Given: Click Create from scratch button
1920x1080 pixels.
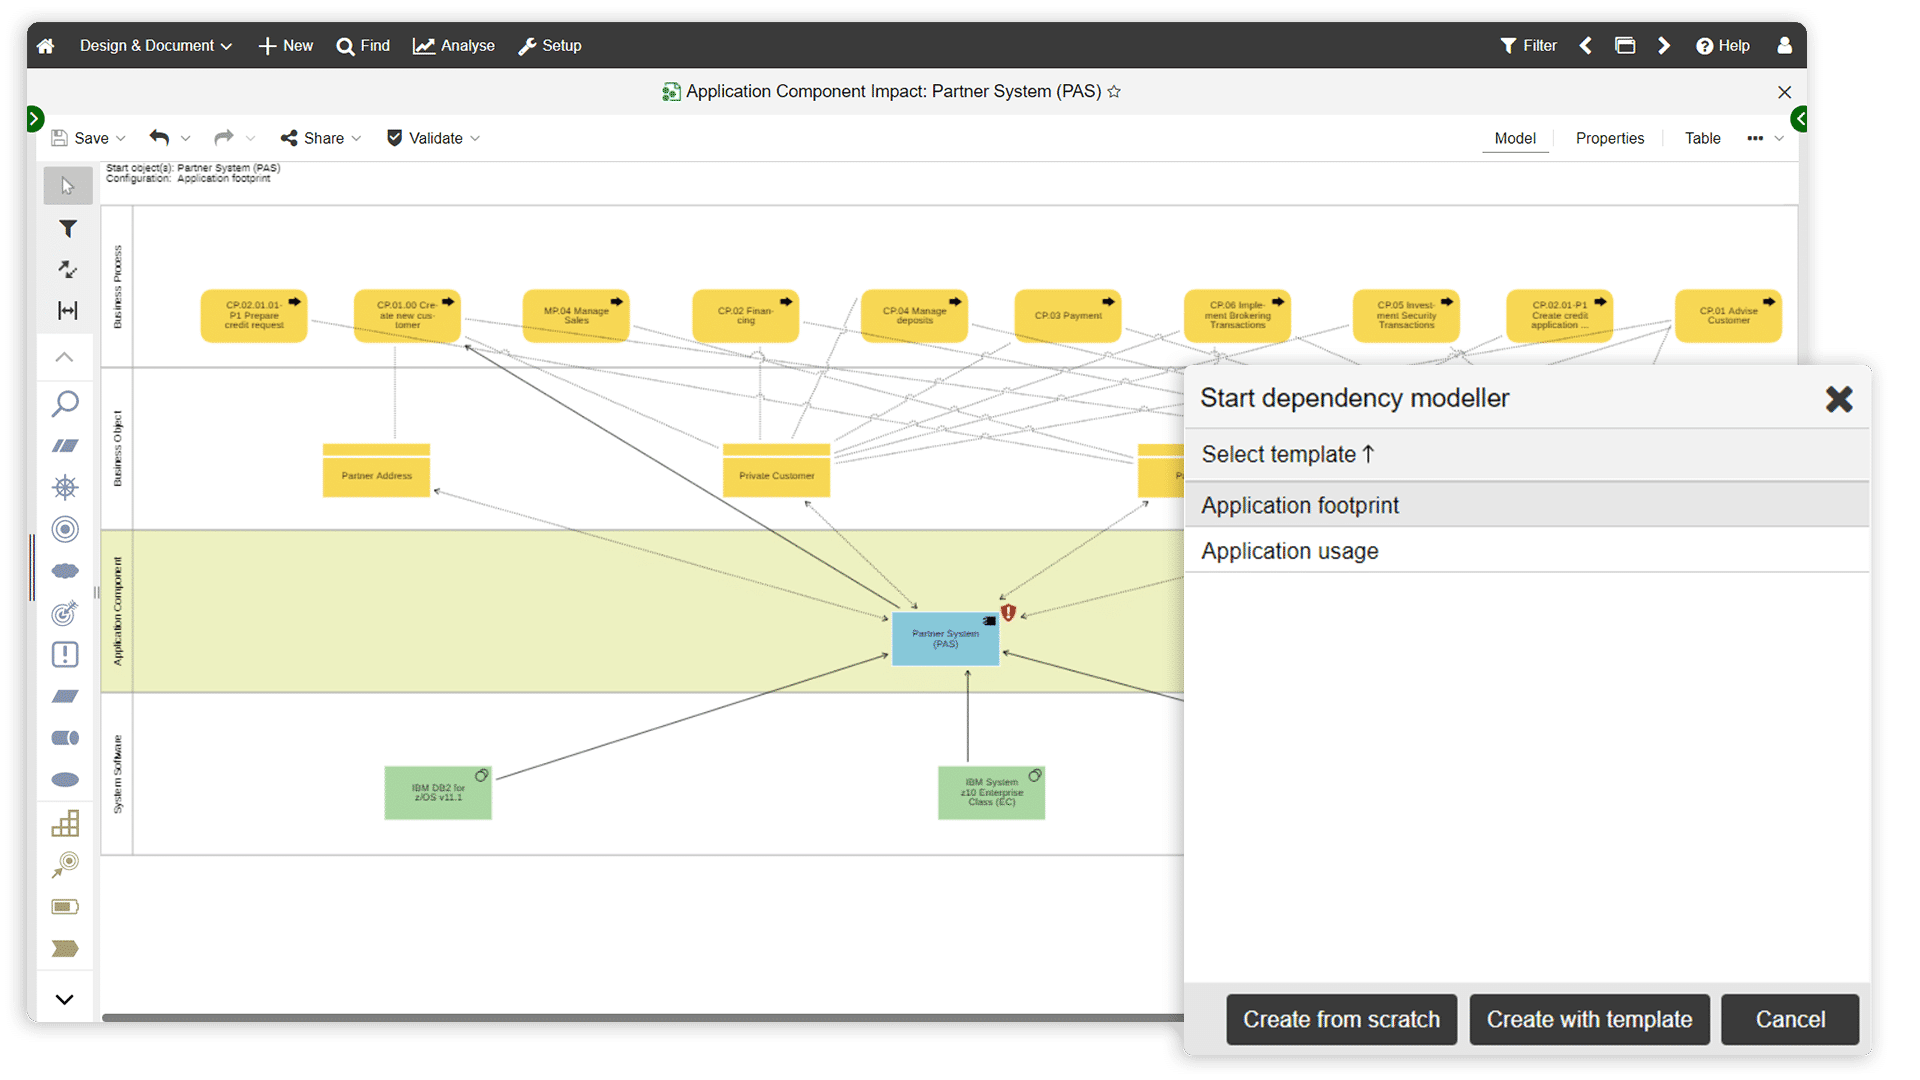Looking at the screenshot, I should click(1341, 1019).
